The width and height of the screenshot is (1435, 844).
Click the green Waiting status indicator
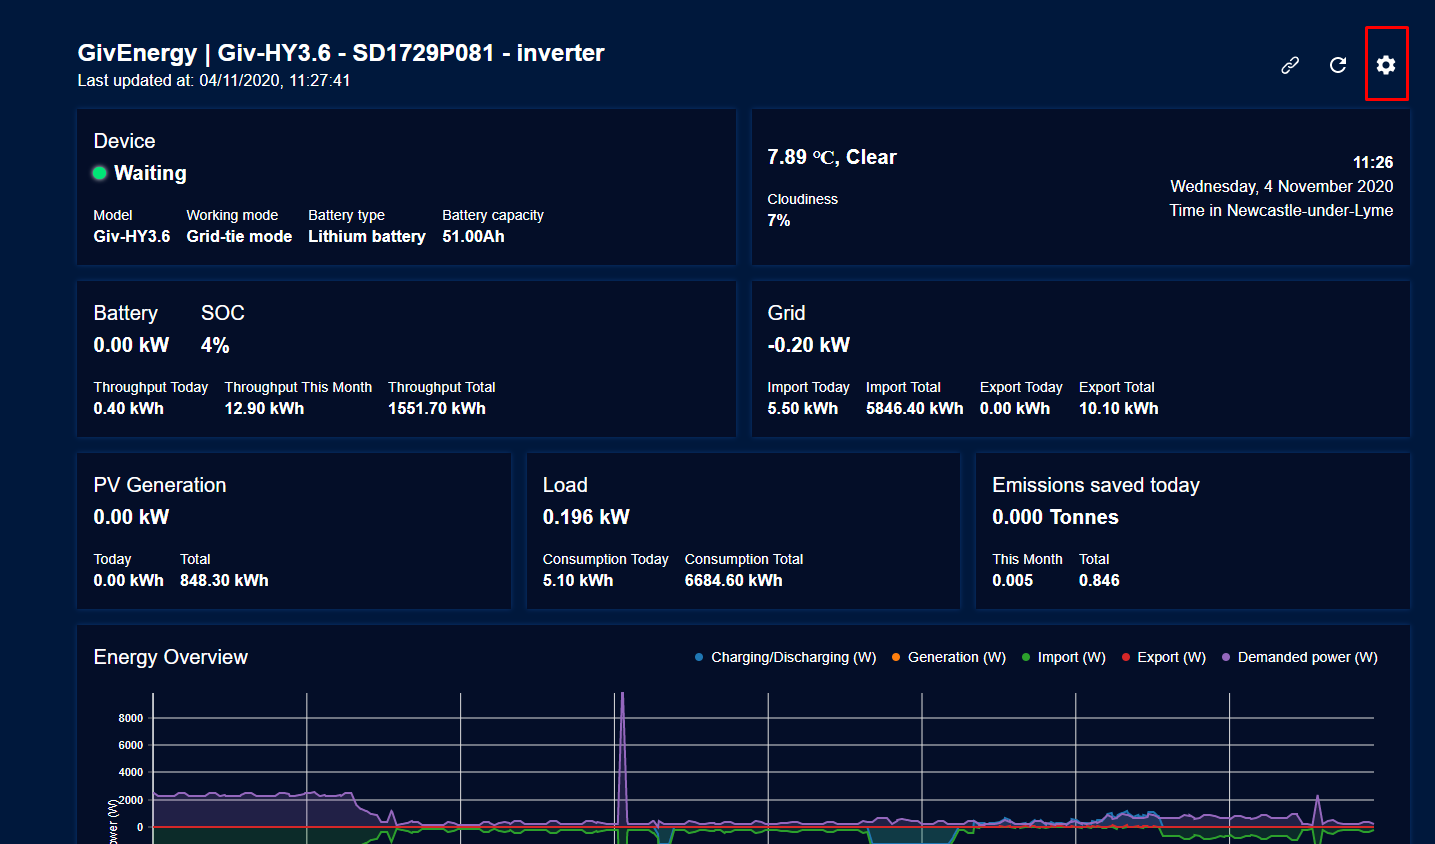[100, 173]
